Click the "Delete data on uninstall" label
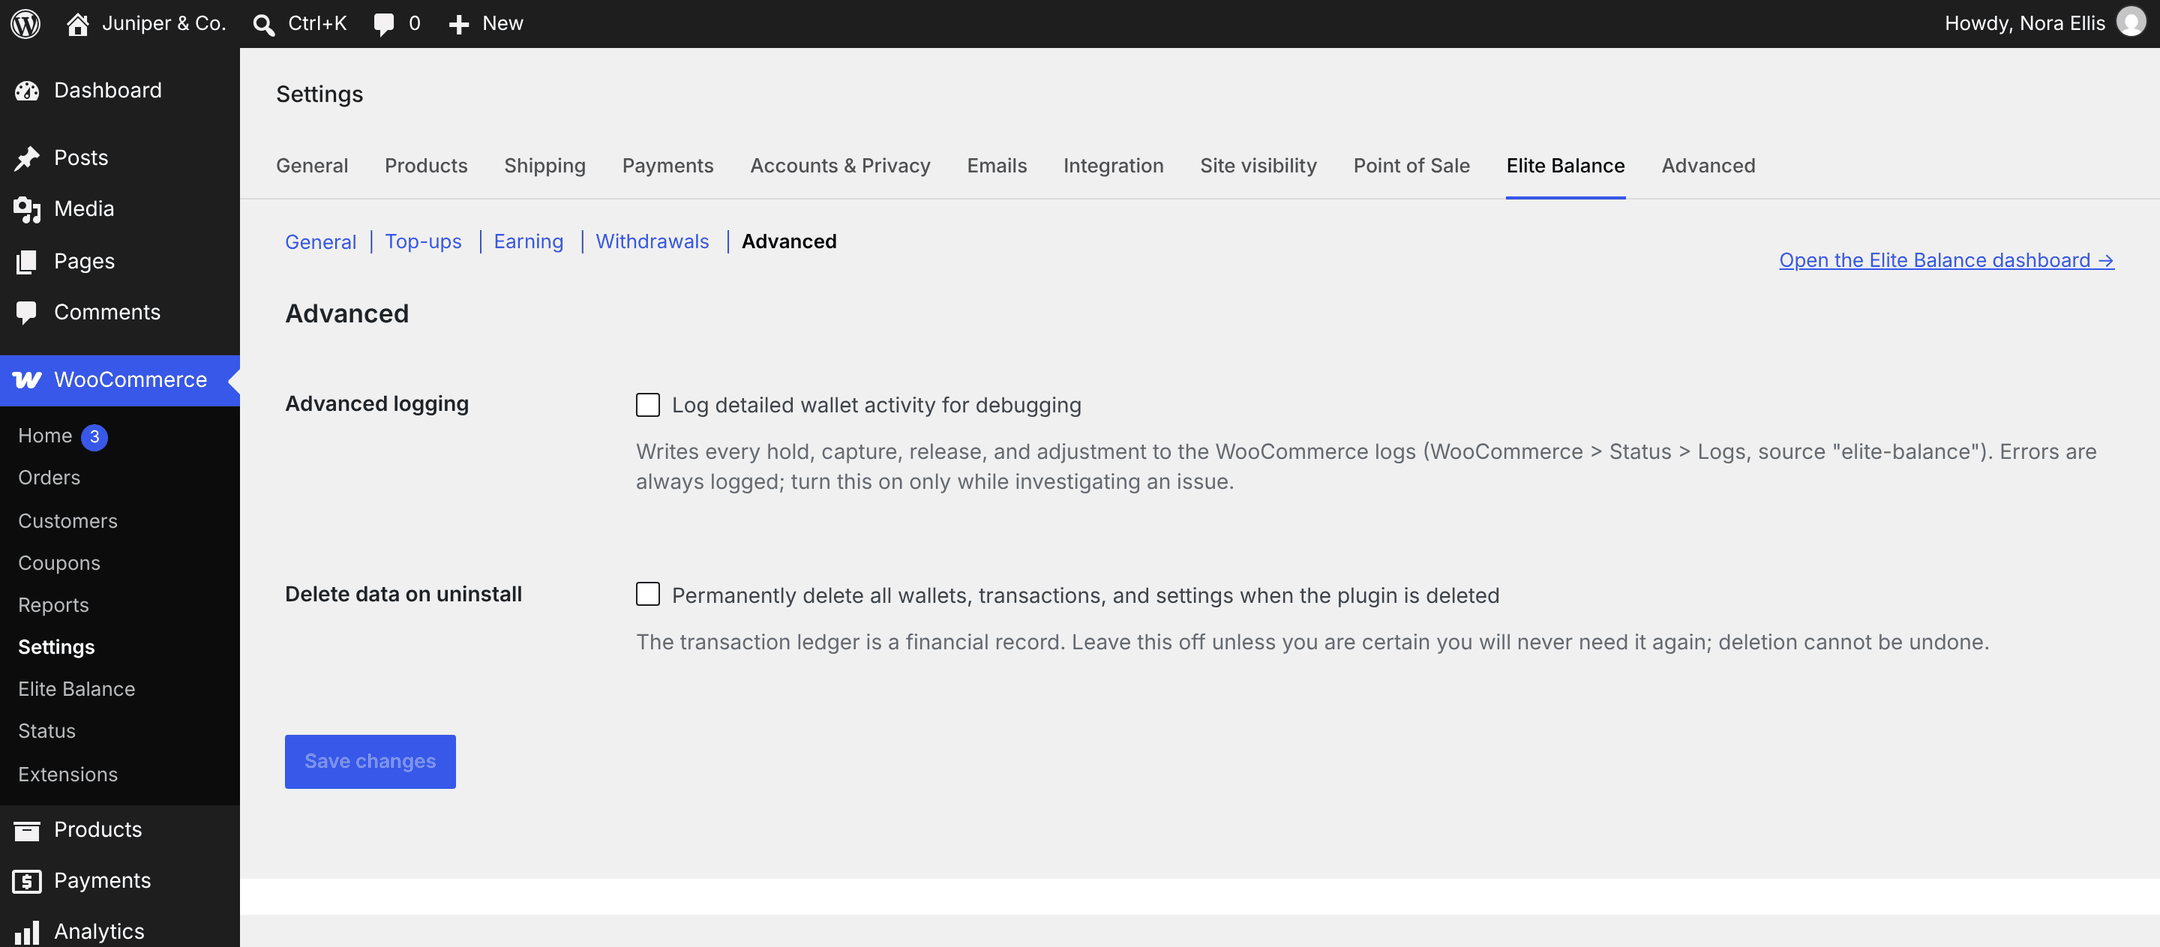Image resolution: width=2160 pixels, height=947 pixels. coord(403,594)
